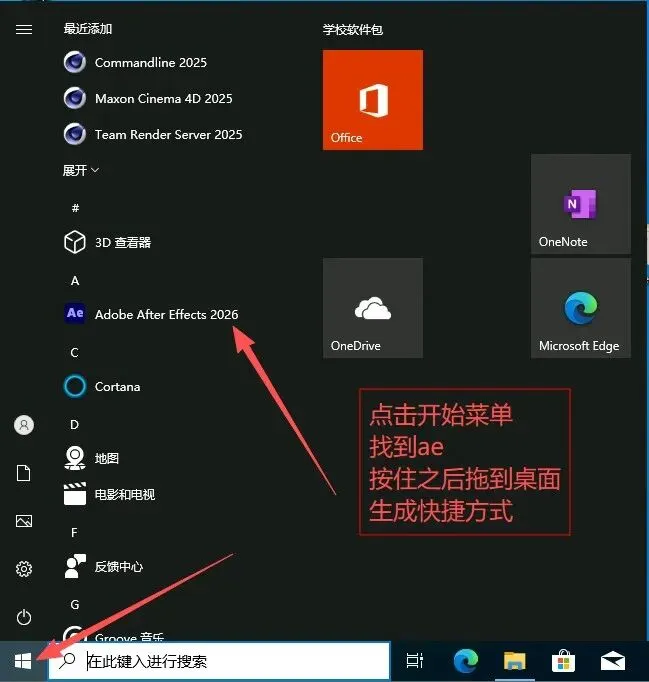Click the Power icon in Start sidebar
Screen dimensions: 649x682
tap(24, 617)
